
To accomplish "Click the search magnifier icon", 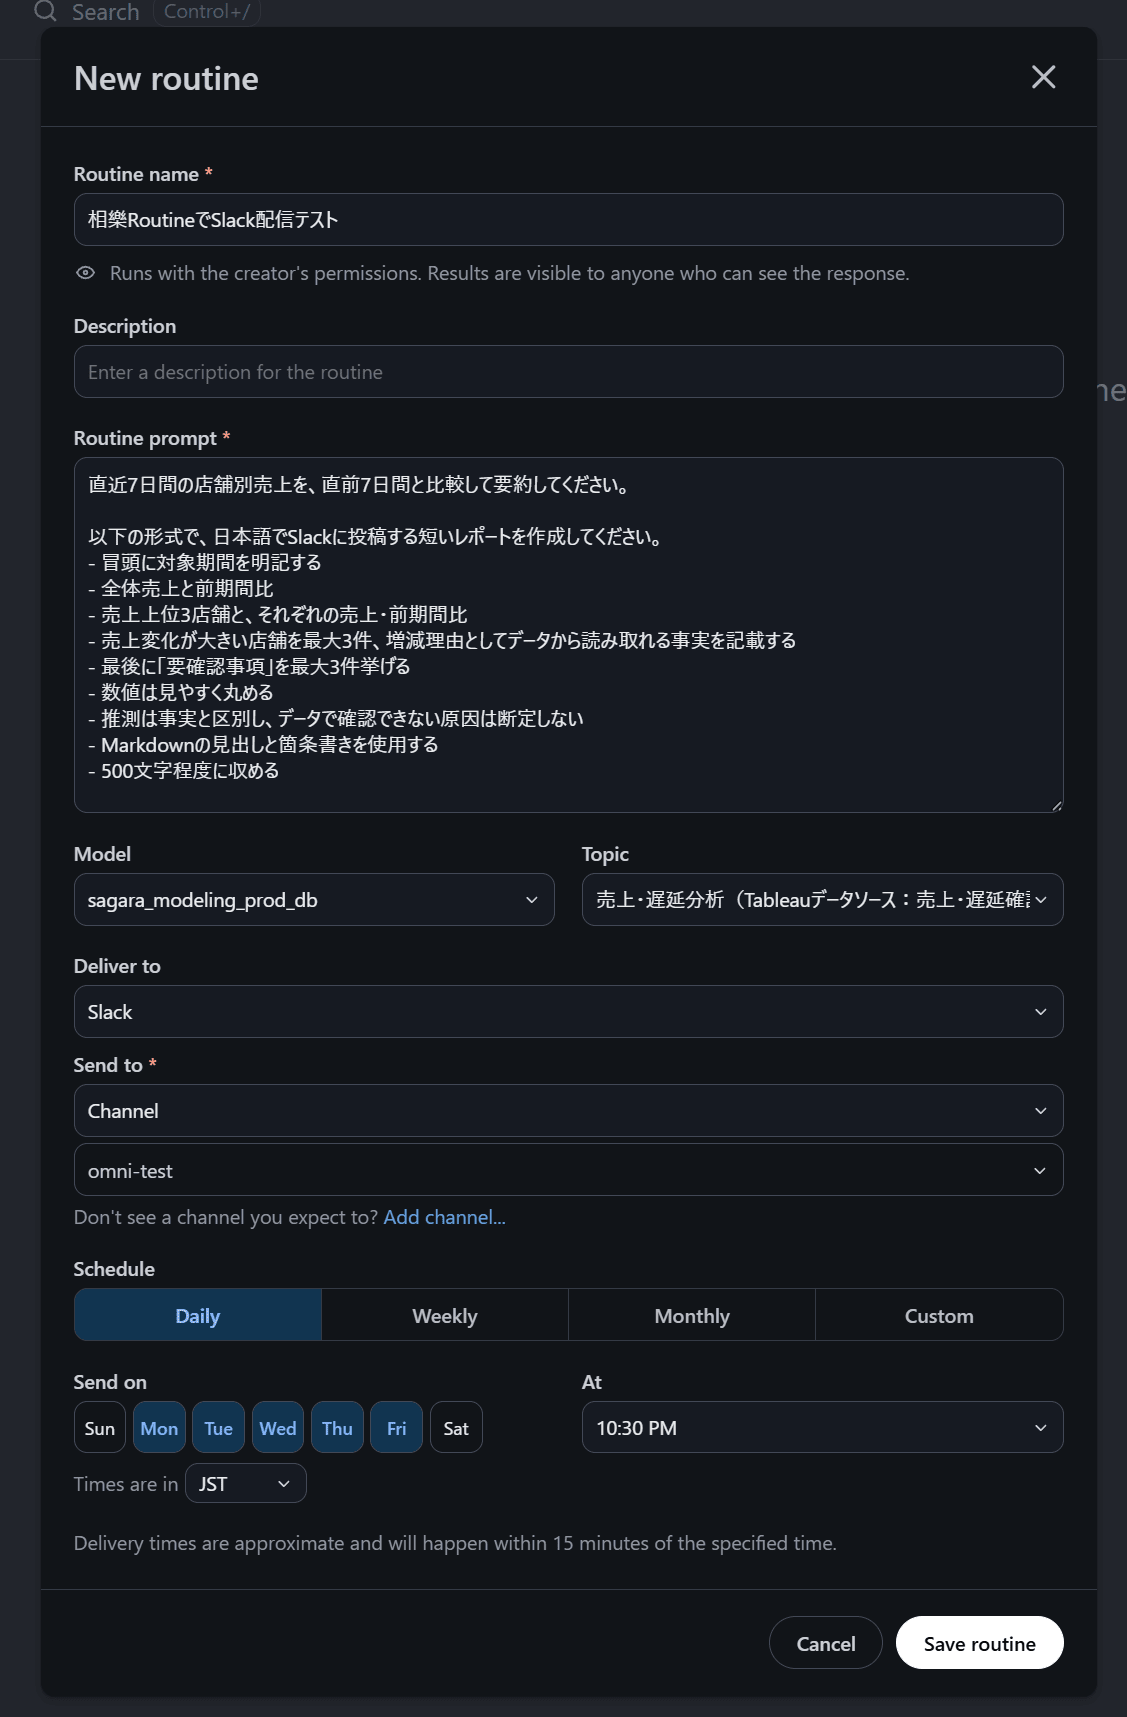I will (x=46, y=11).
